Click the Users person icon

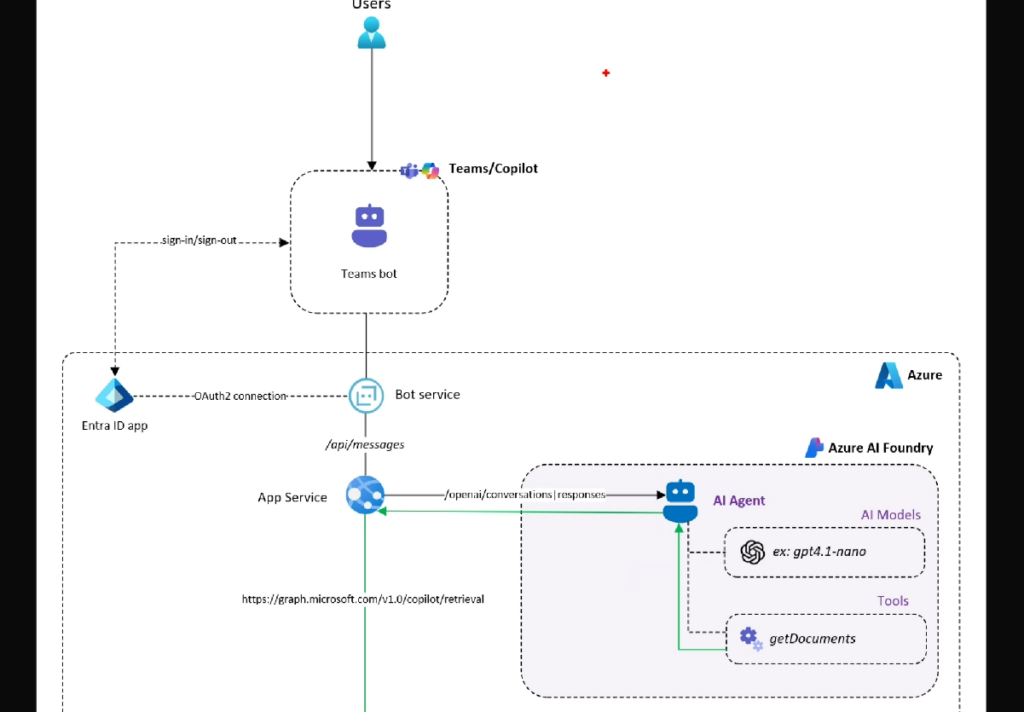click(x=372, y=33)
